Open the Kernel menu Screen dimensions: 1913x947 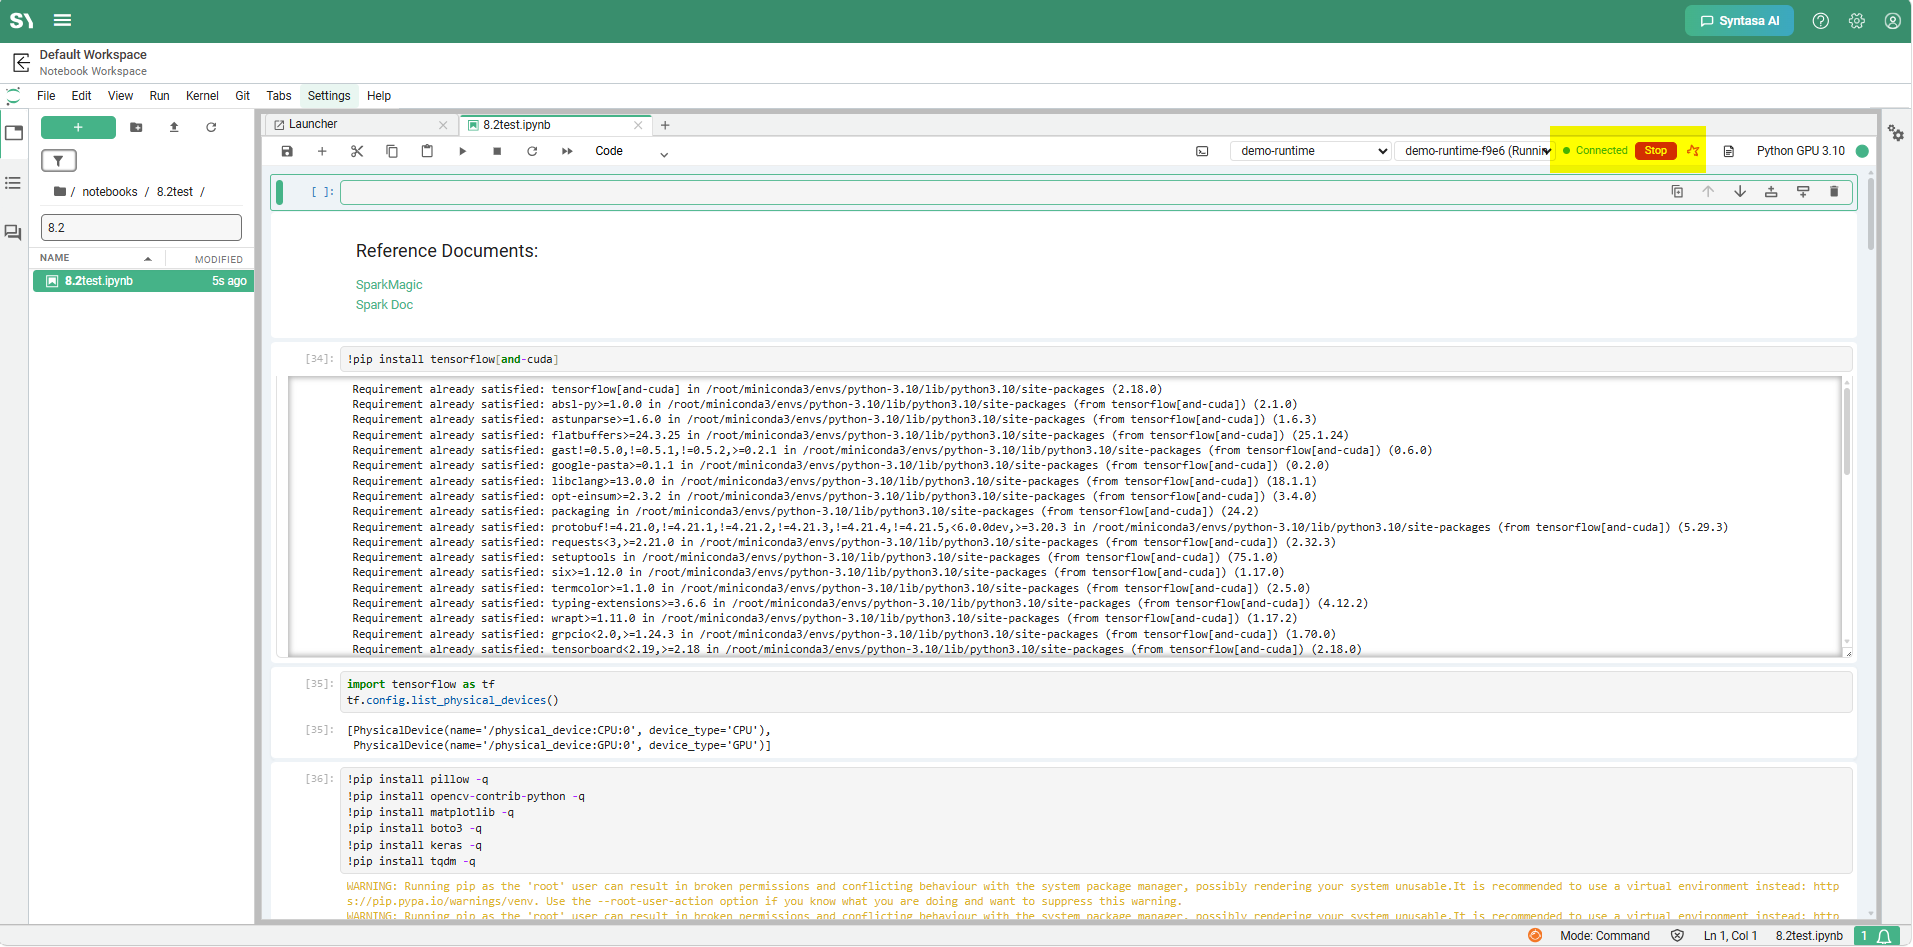coord(202,96)
